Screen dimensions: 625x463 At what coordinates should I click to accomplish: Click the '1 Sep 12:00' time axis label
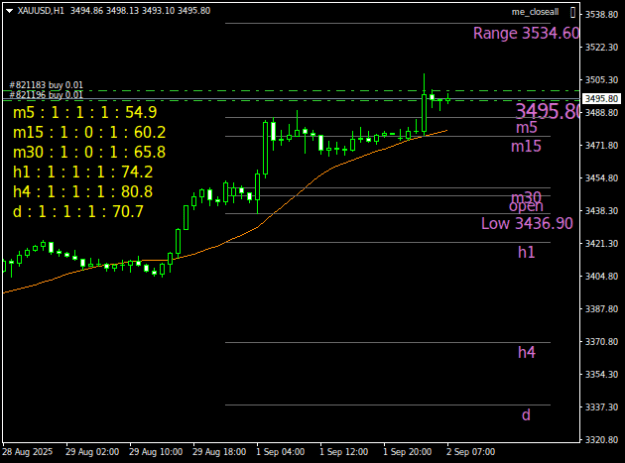[344, 452]
